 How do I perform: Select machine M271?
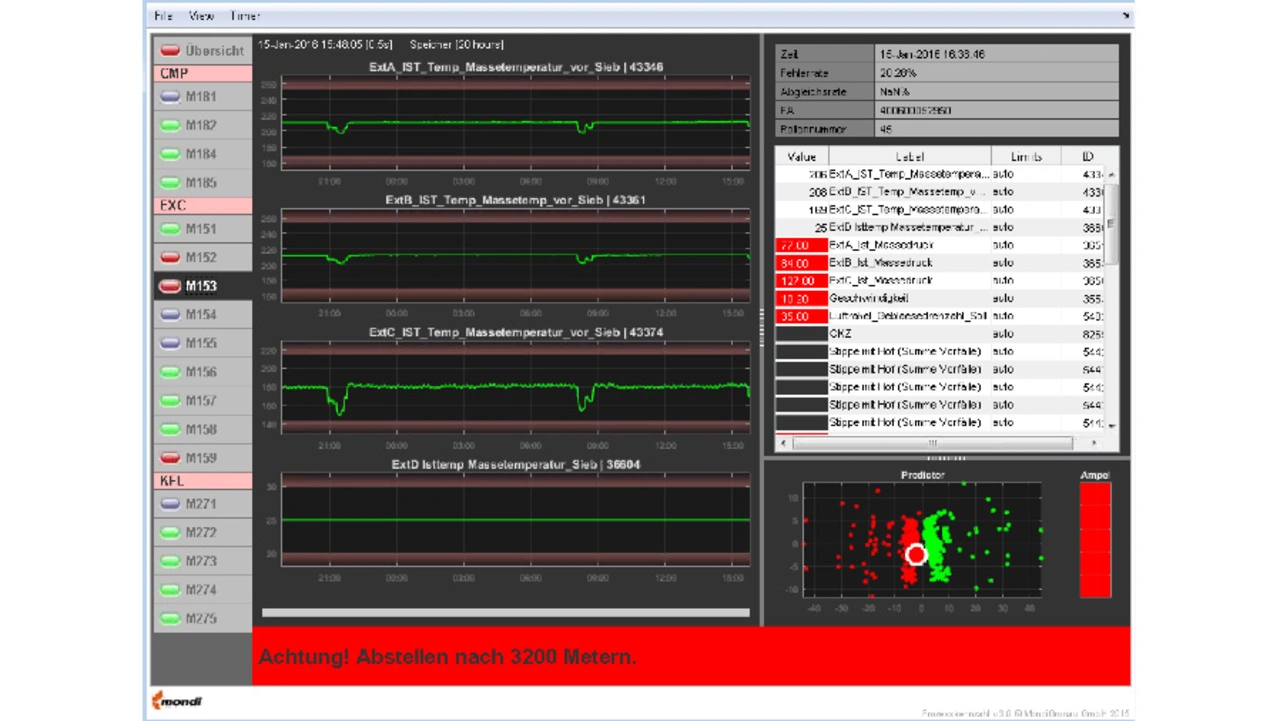(x=202, y=504)
